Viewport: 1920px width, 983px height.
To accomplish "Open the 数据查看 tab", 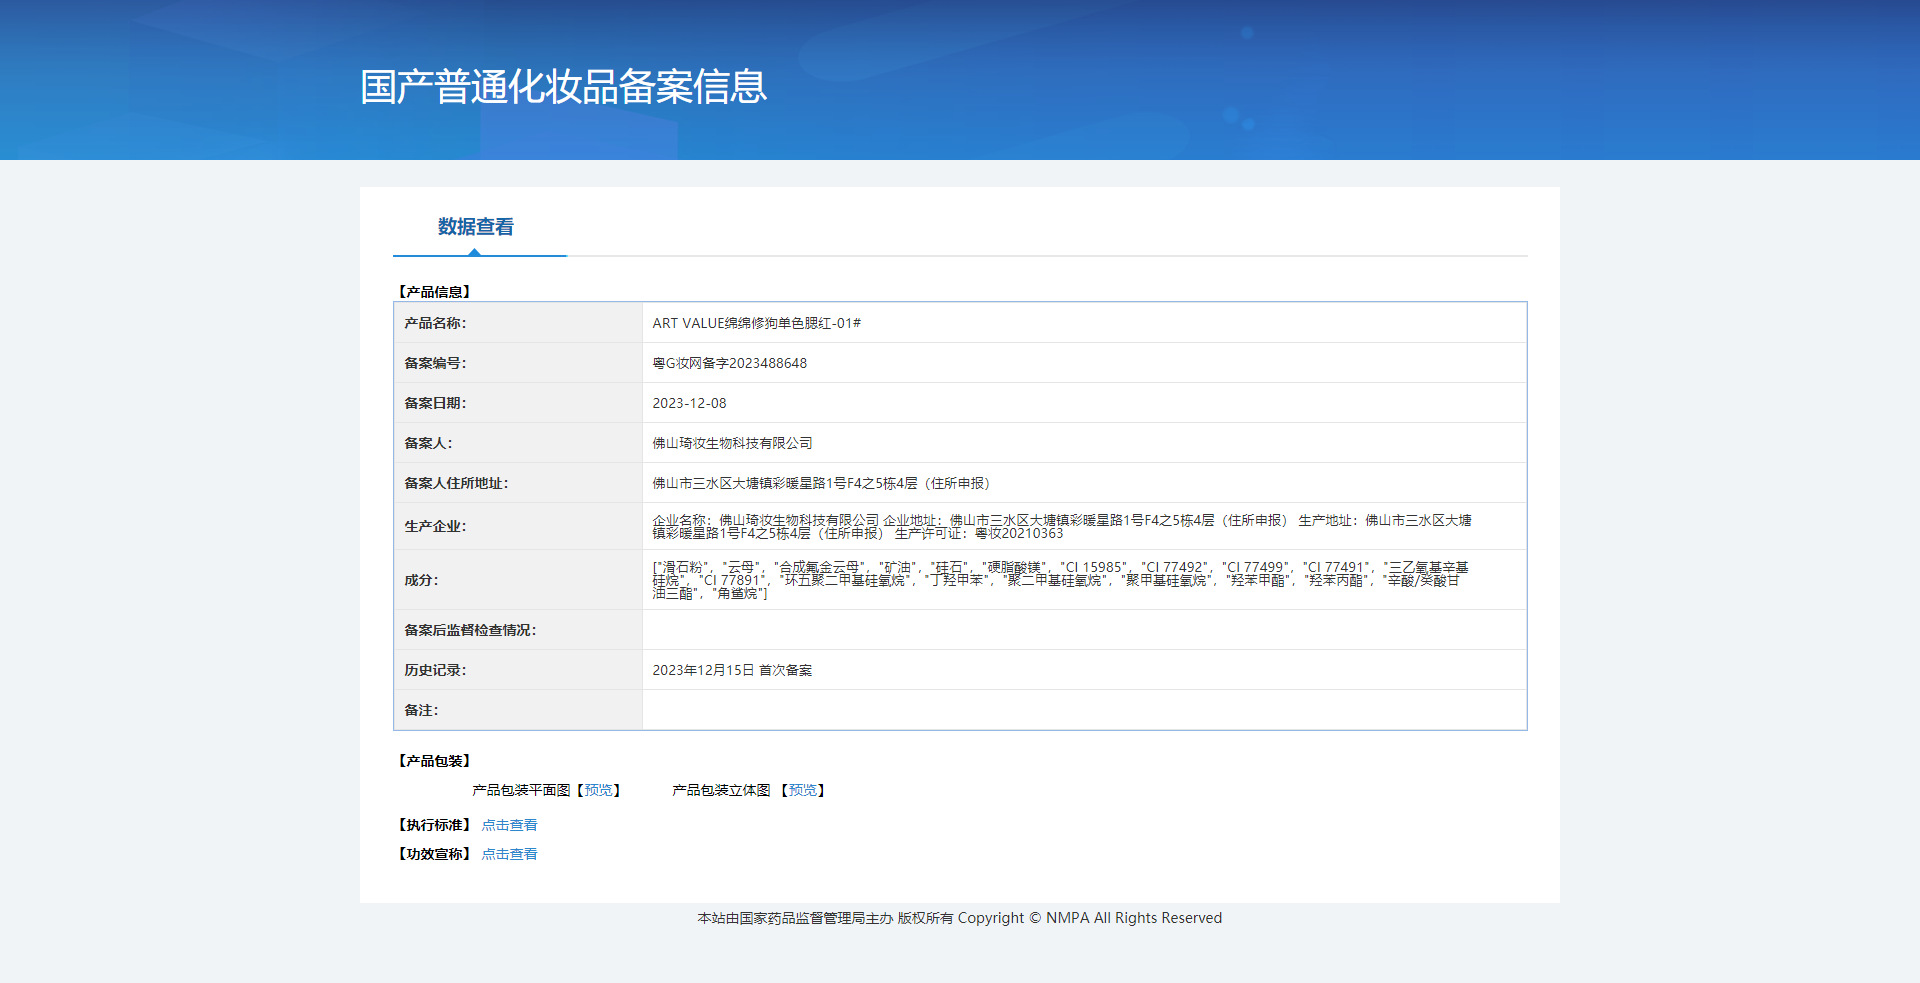I will pyautogui.click(x=476, y=227).
